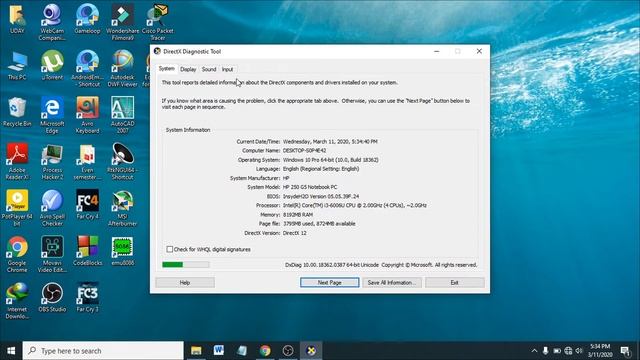Minimize the DirectX Diagnostic Tool window

(437, 51)
